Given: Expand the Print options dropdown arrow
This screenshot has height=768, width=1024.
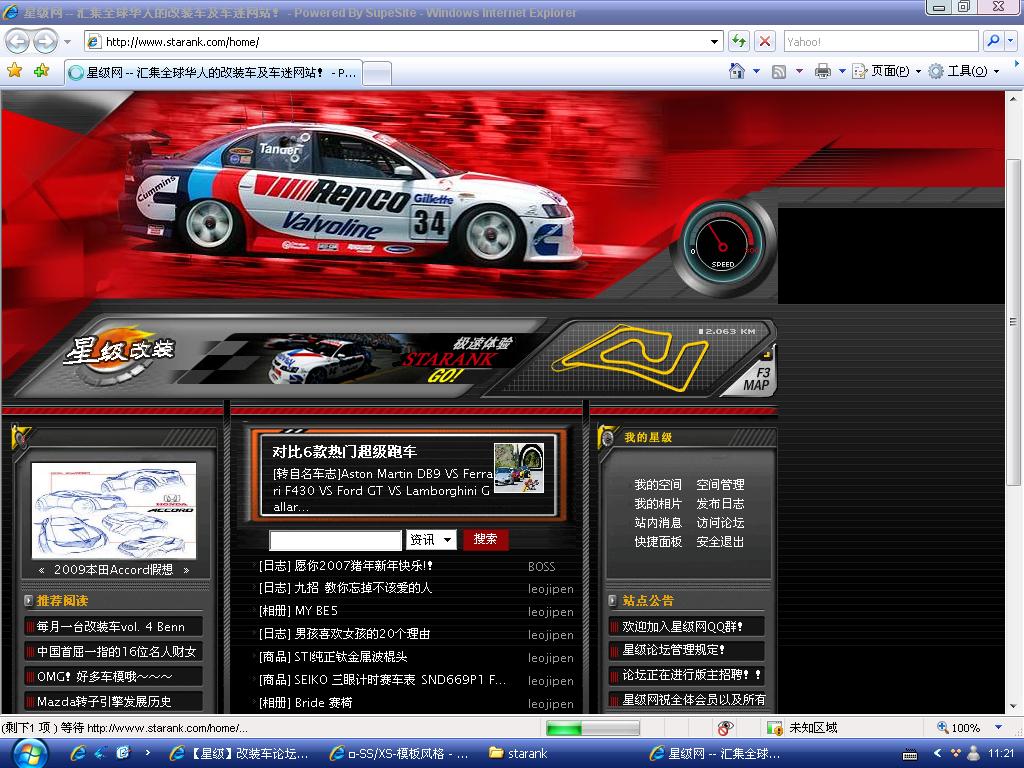Looking at the screenshot, I should point(842,71).
